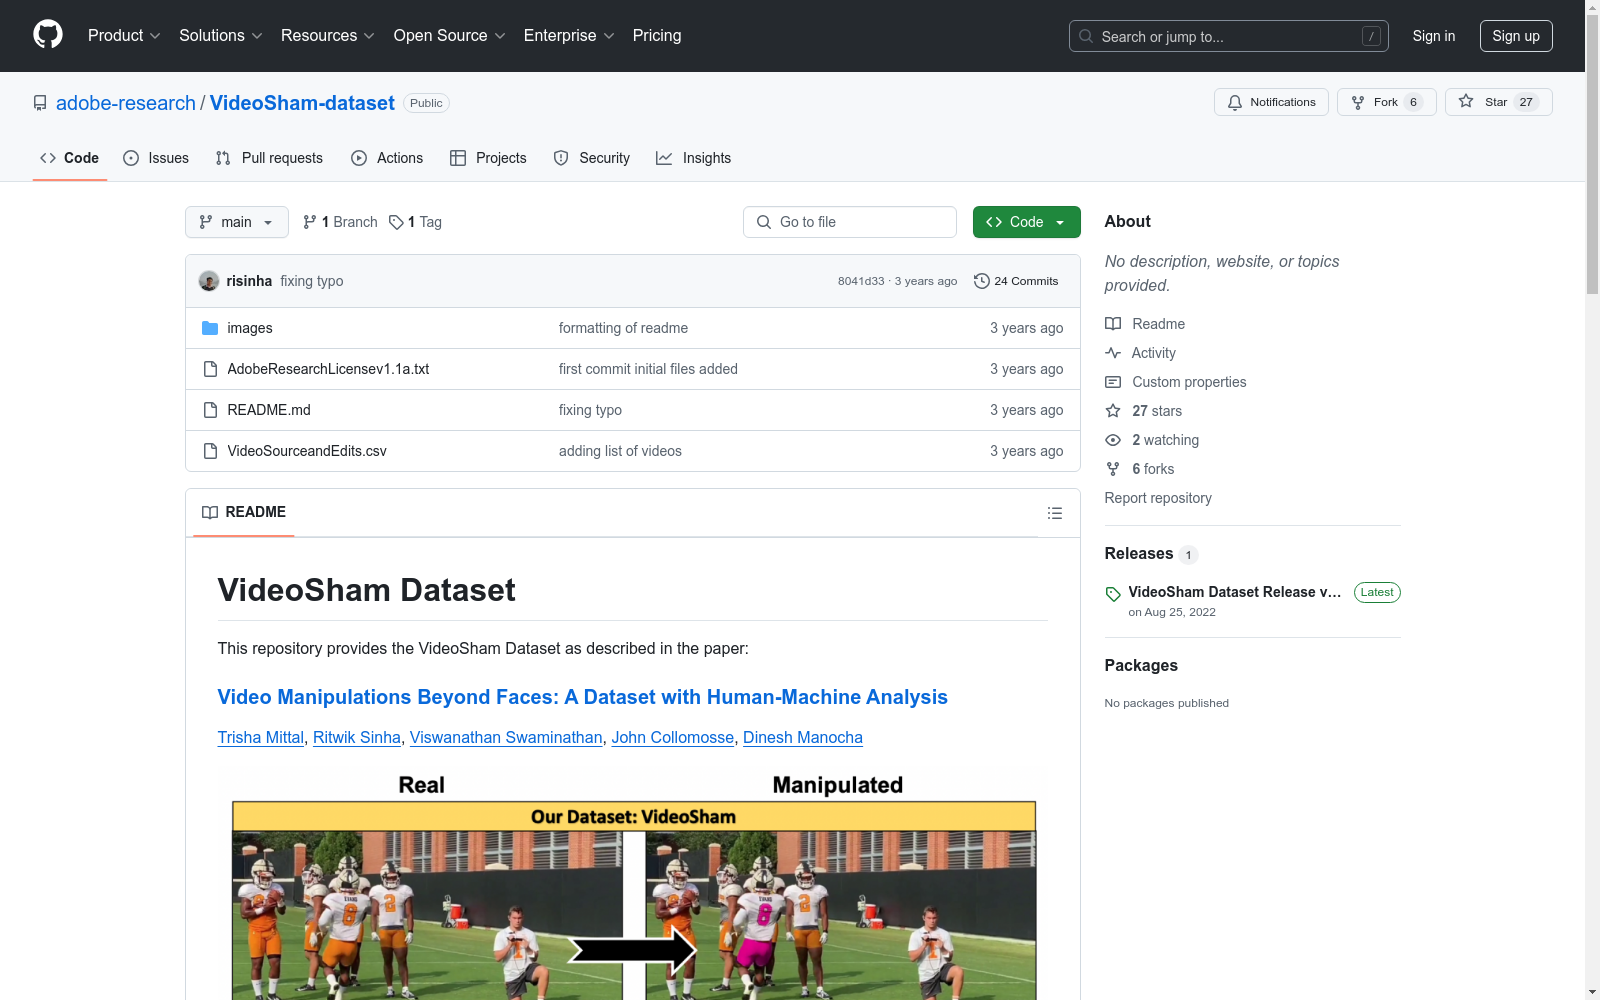Open the 'adding list of videos' commit message

click(620, 451)
